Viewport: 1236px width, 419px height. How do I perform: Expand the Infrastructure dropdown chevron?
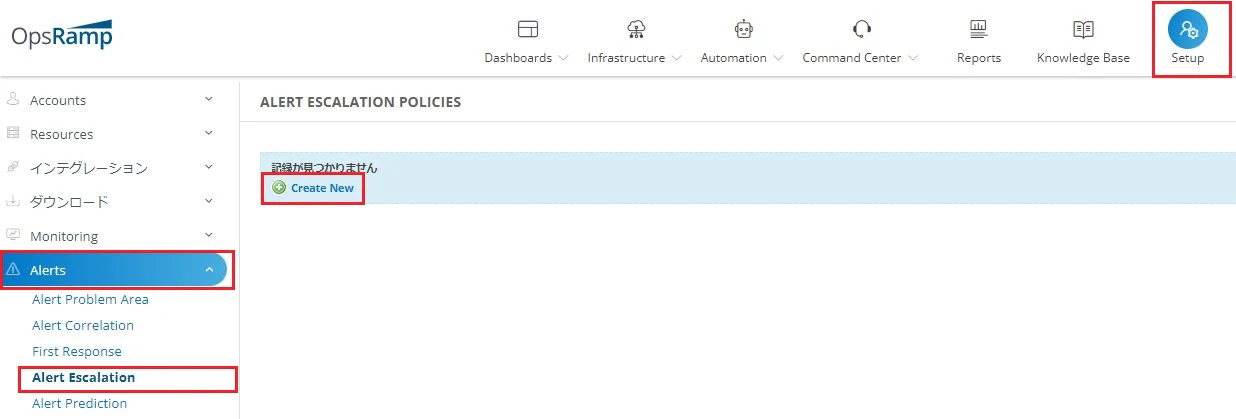pos(677,58)
